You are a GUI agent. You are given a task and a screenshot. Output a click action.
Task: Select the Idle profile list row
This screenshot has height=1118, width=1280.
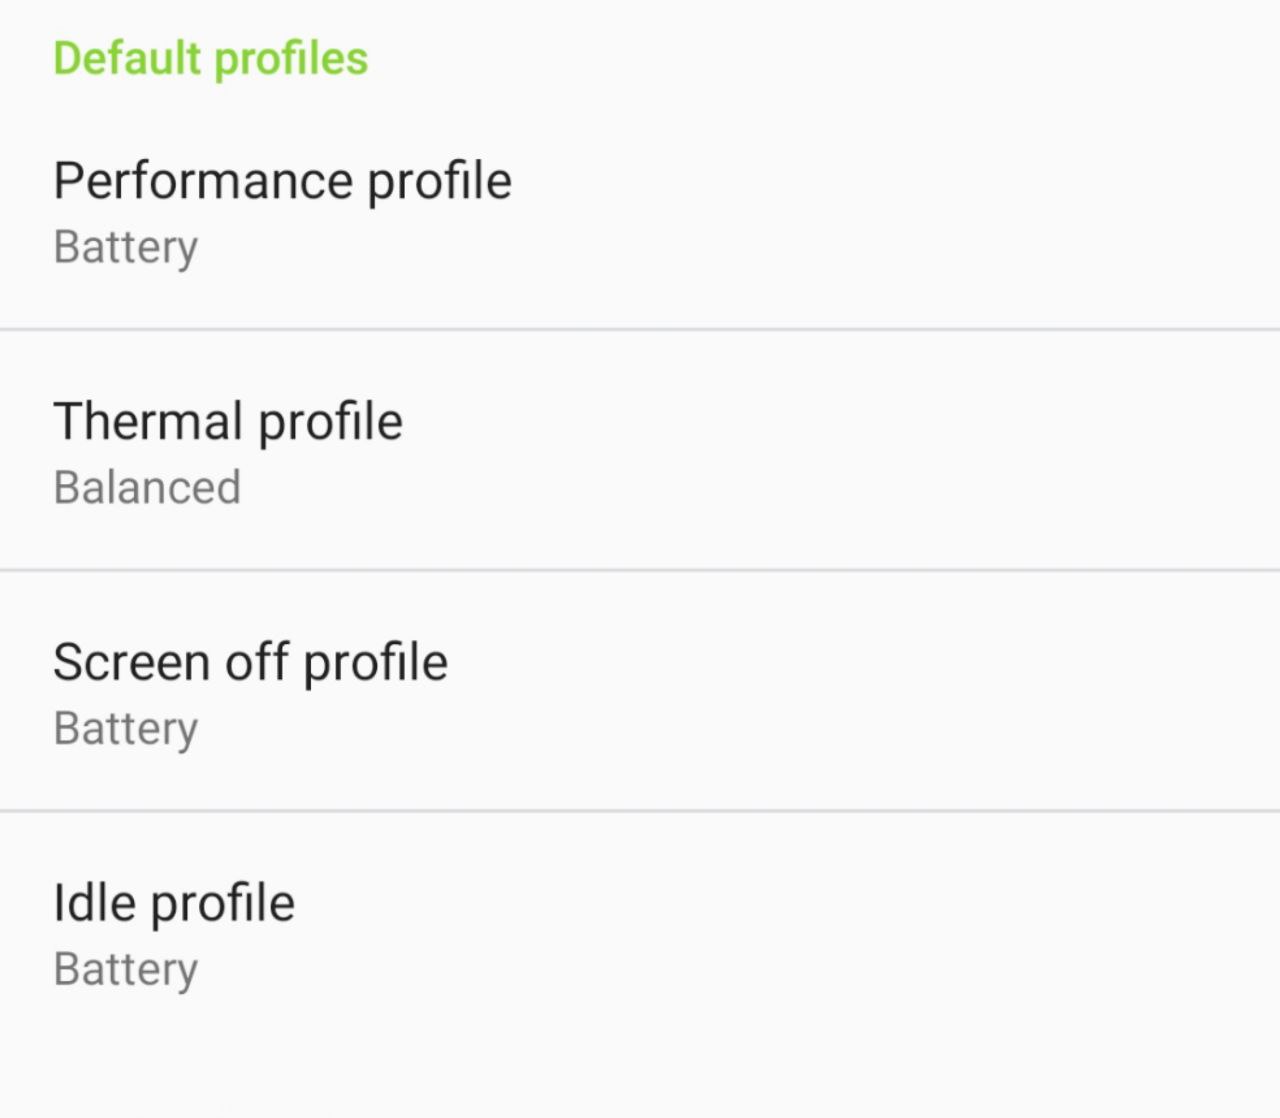[640, 932]
